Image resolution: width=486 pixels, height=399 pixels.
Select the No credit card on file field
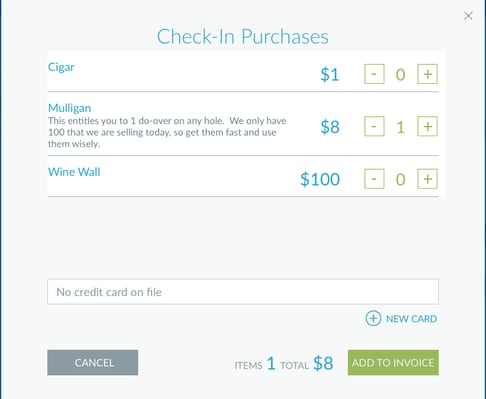tap(243, 292)
